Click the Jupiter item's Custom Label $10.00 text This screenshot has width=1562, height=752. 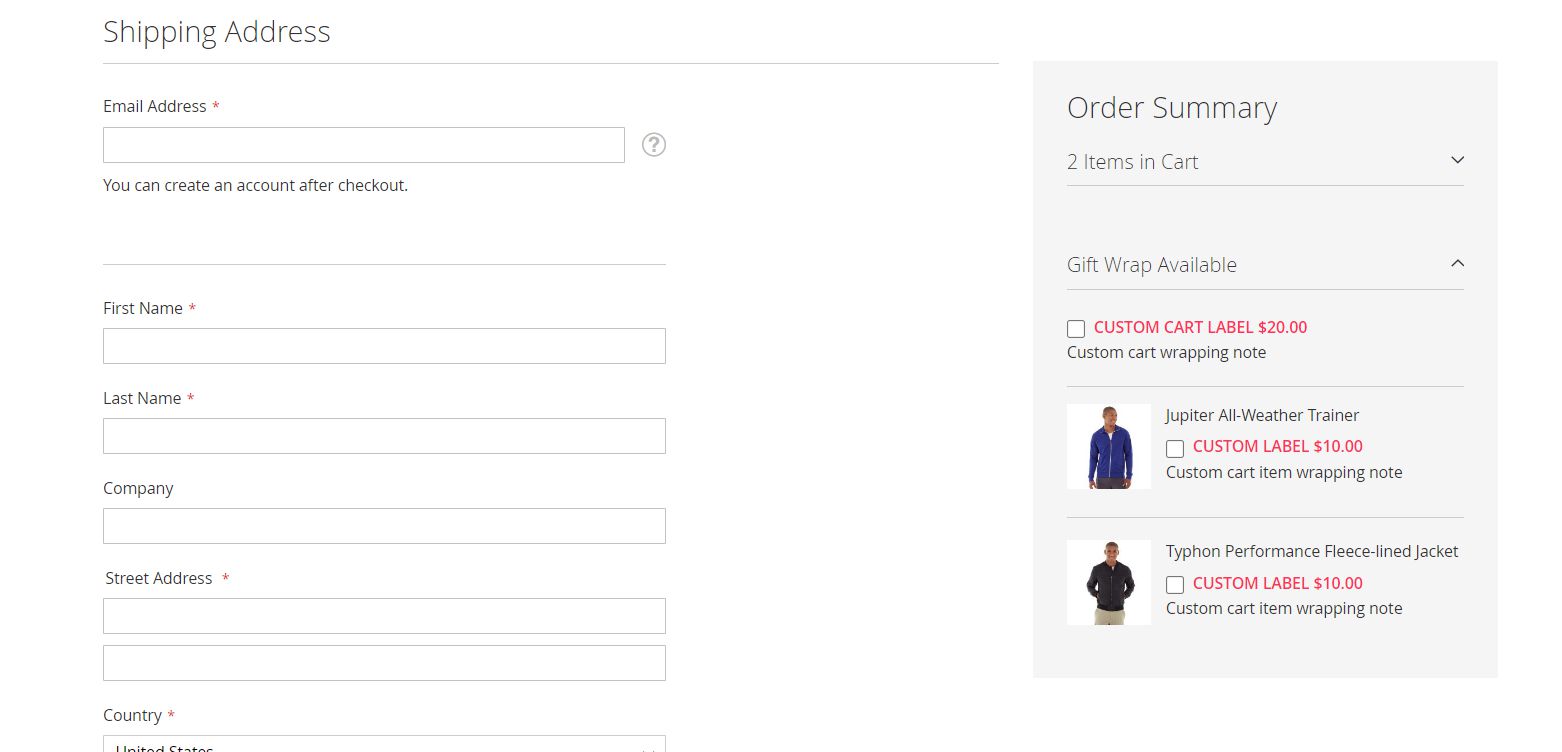[x=1277, y=446]
